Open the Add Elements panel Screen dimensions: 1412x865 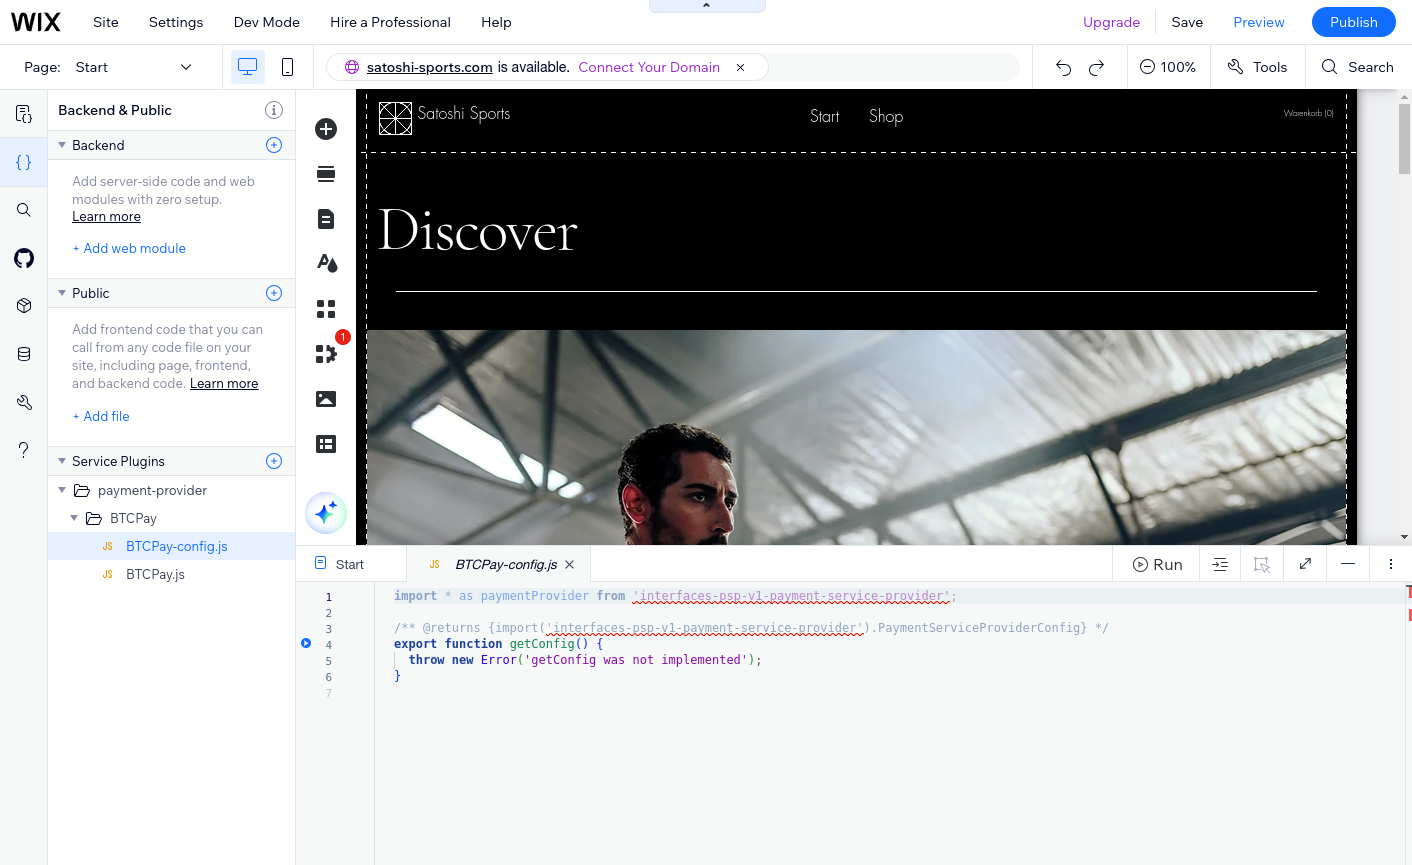coord(326,129)
